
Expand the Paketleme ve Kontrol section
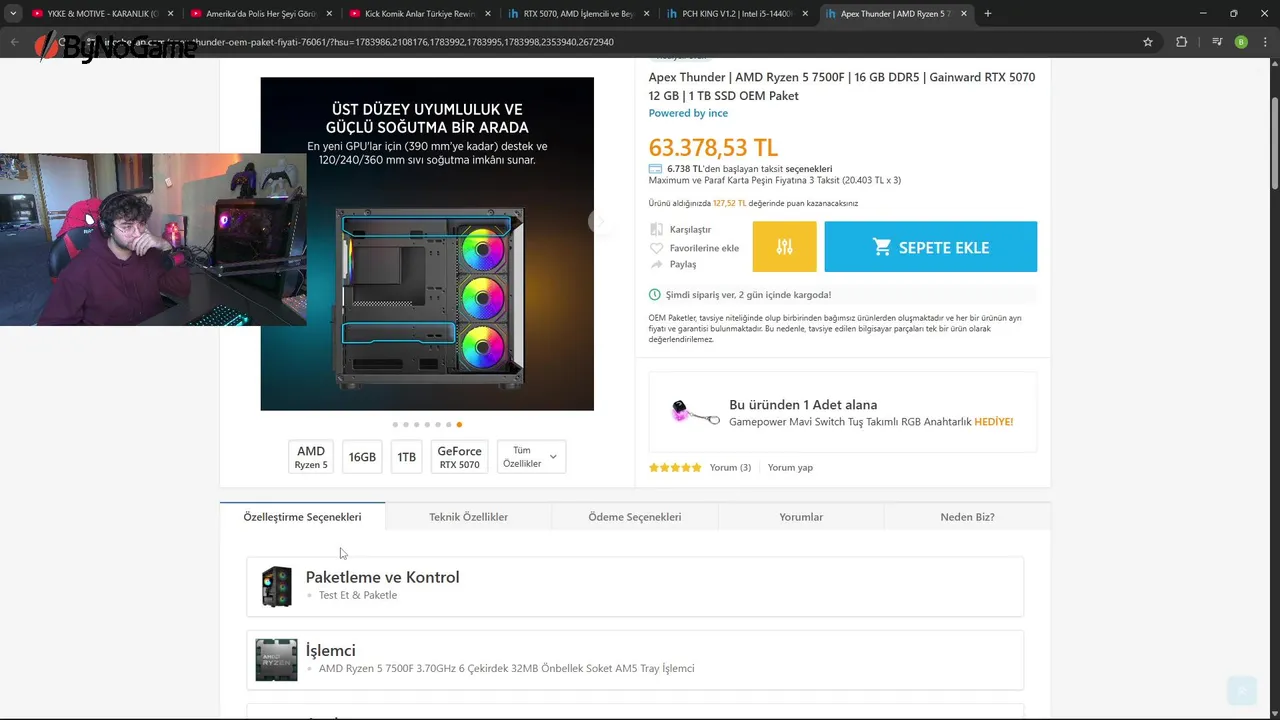[635, 587]
